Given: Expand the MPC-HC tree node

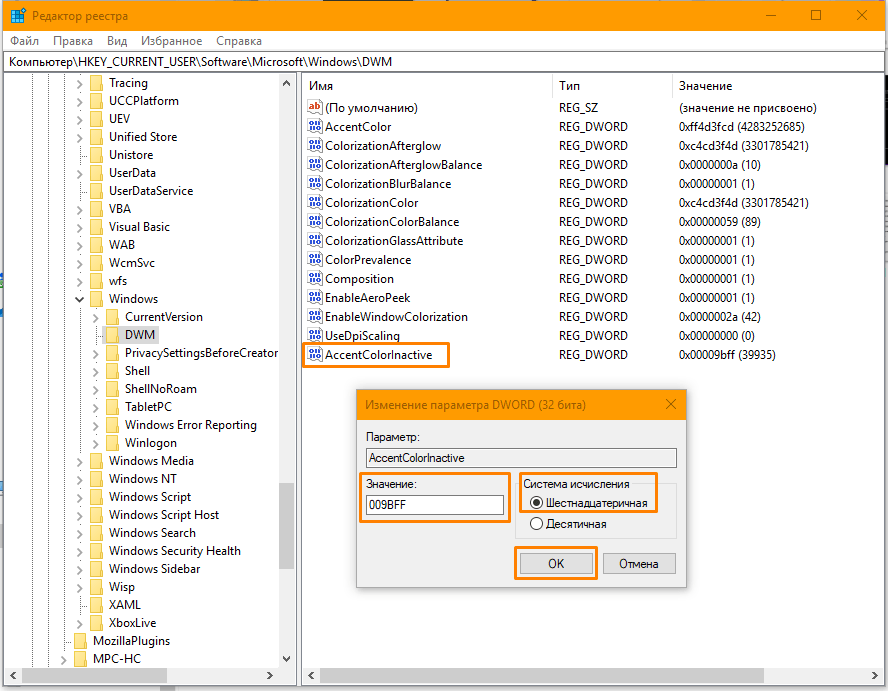Looking at the screenshot, I should tap(64, 659).
